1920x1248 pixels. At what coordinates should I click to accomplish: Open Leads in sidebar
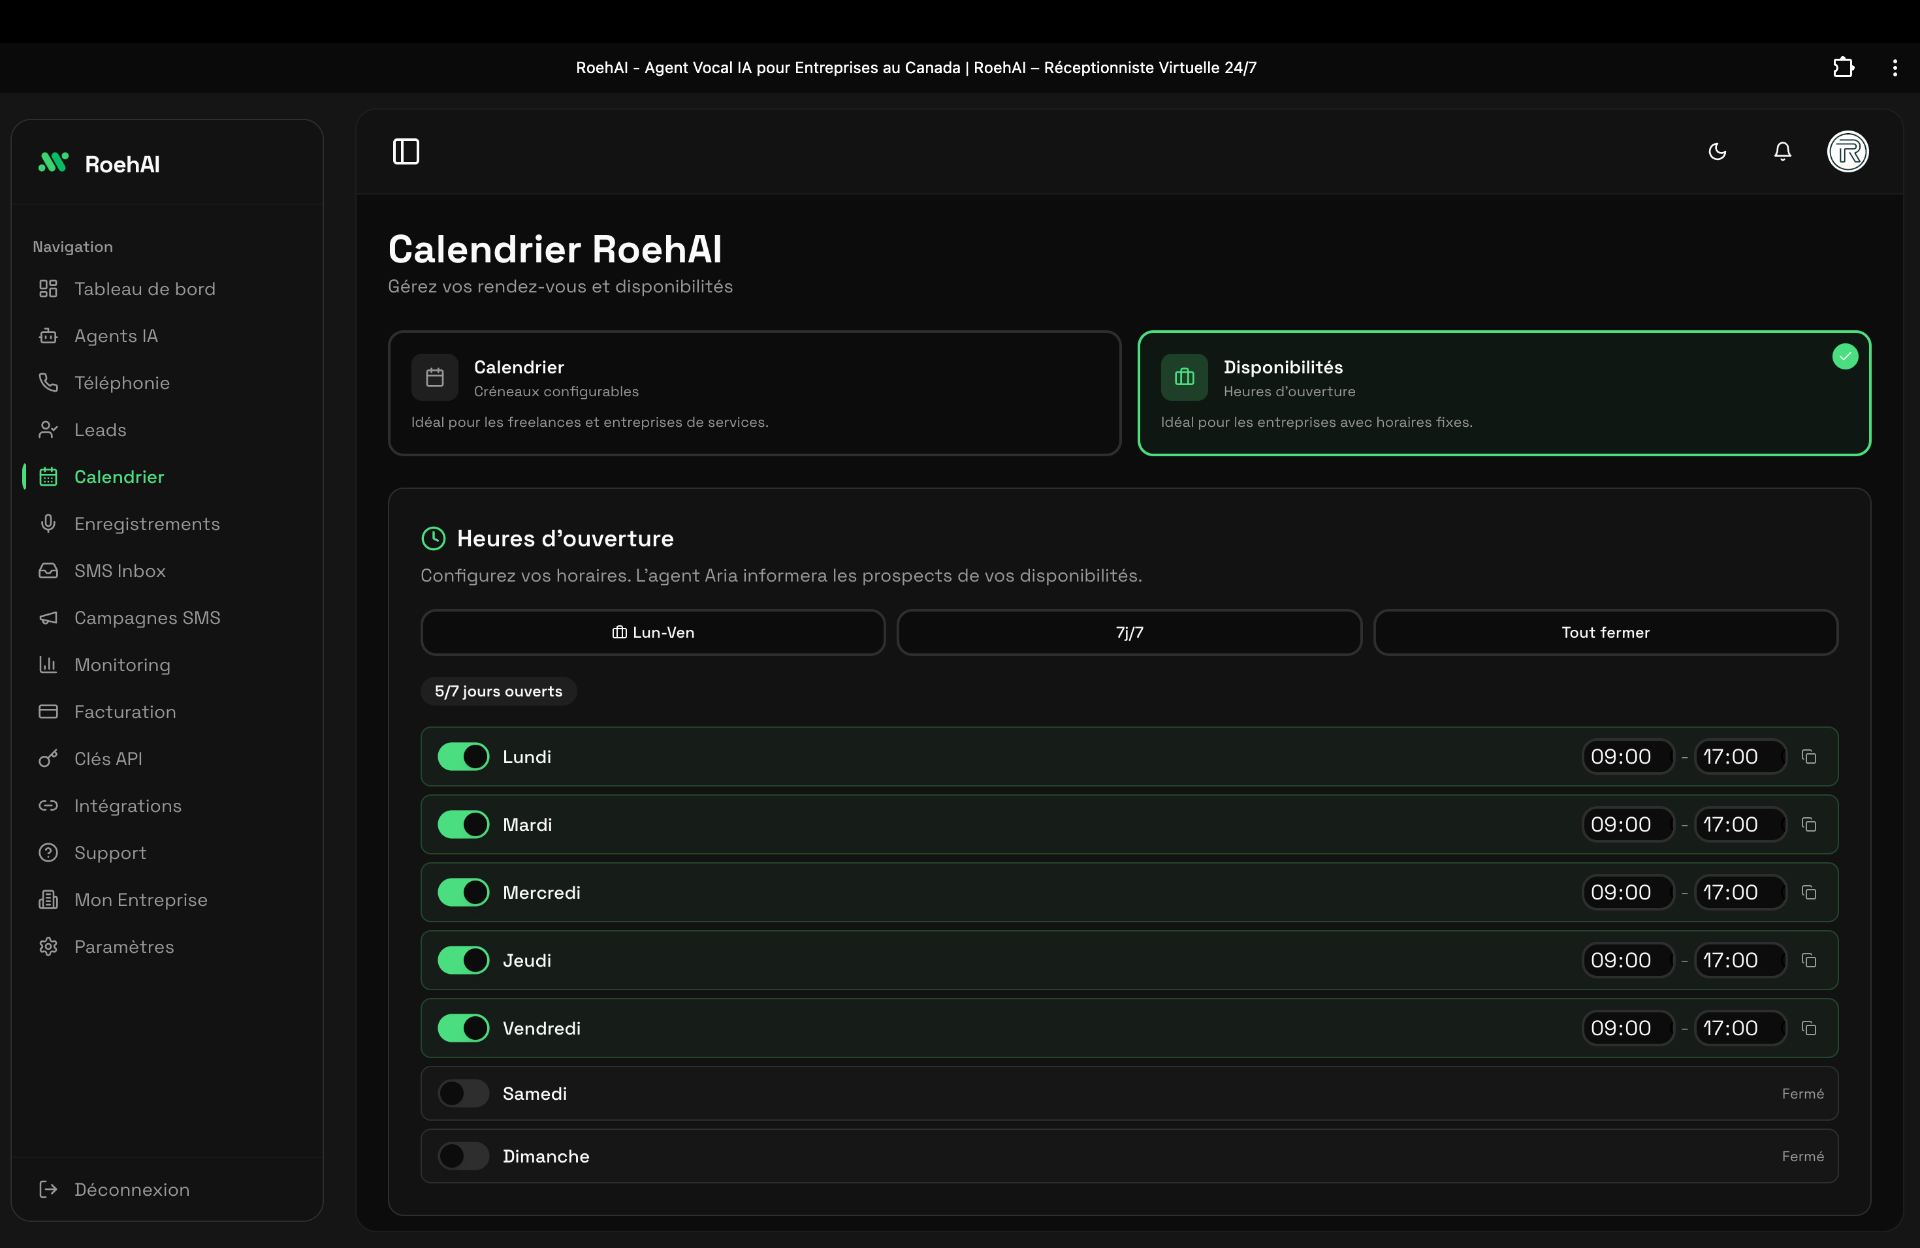point(167,430)
